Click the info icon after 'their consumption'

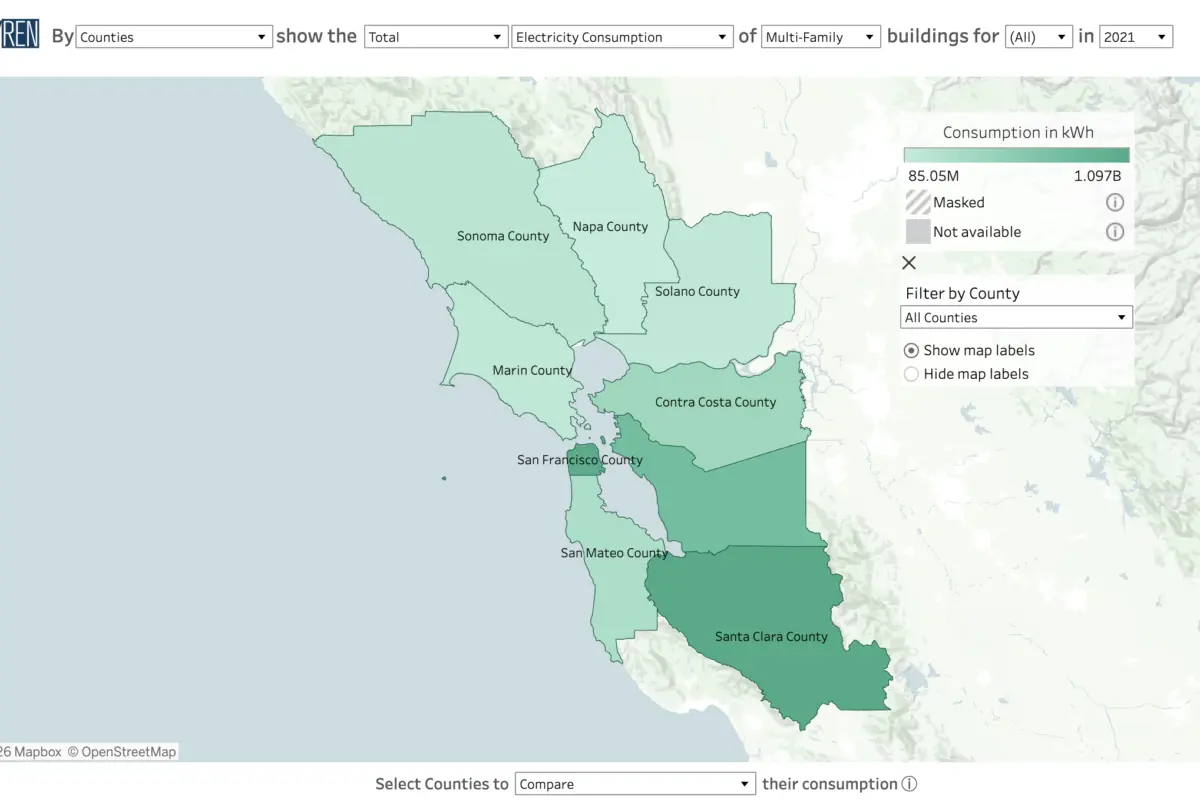point(909,785)
